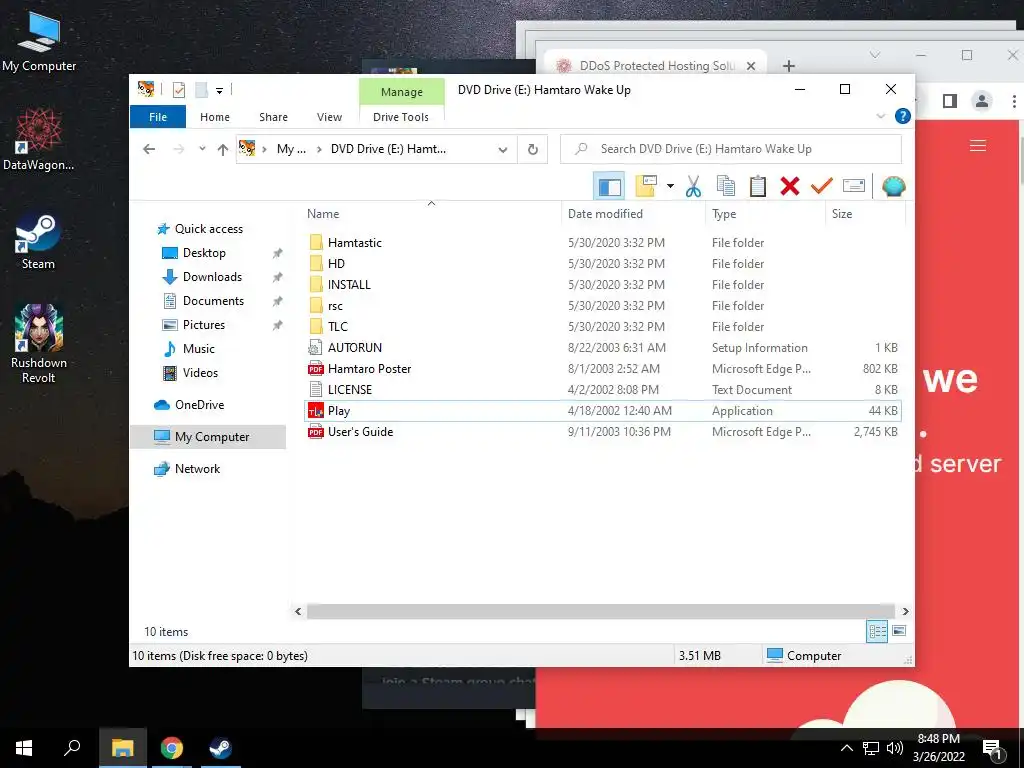Click the Cut scissors icon
1024x768 pixels.
[694, 187]
